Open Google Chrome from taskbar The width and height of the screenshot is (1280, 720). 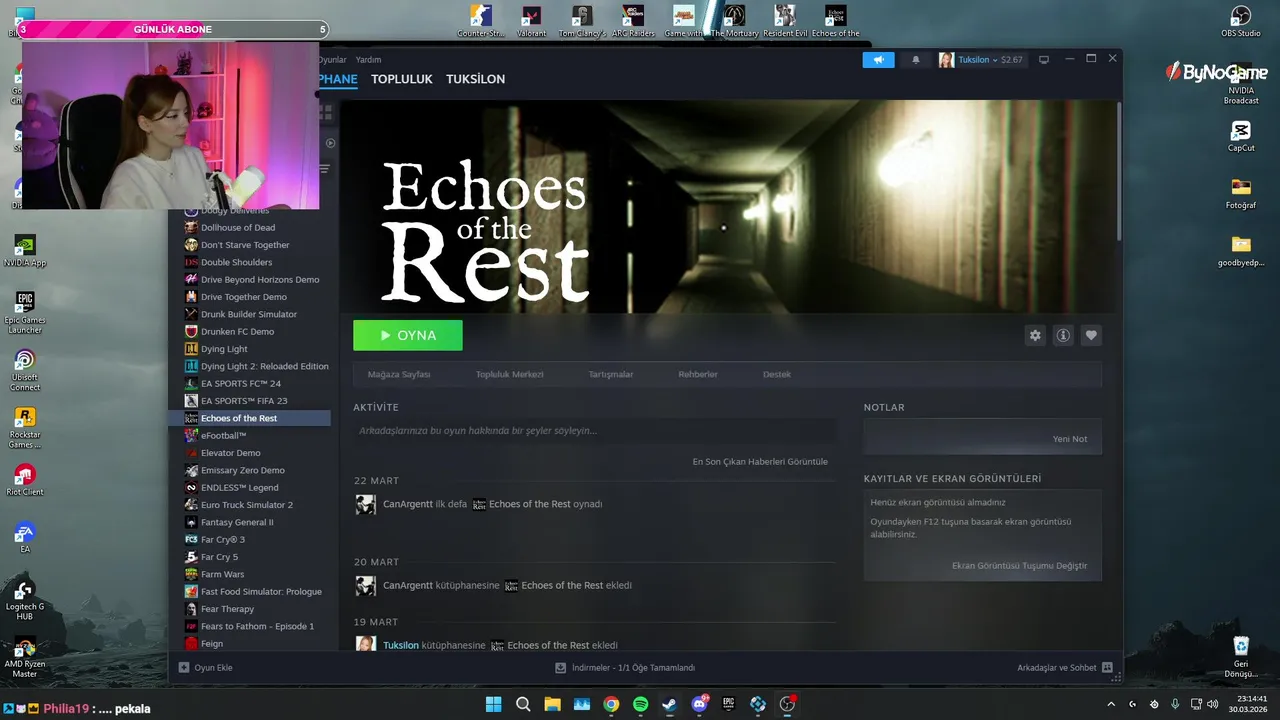pyautogui.click(x=611, y=704)
